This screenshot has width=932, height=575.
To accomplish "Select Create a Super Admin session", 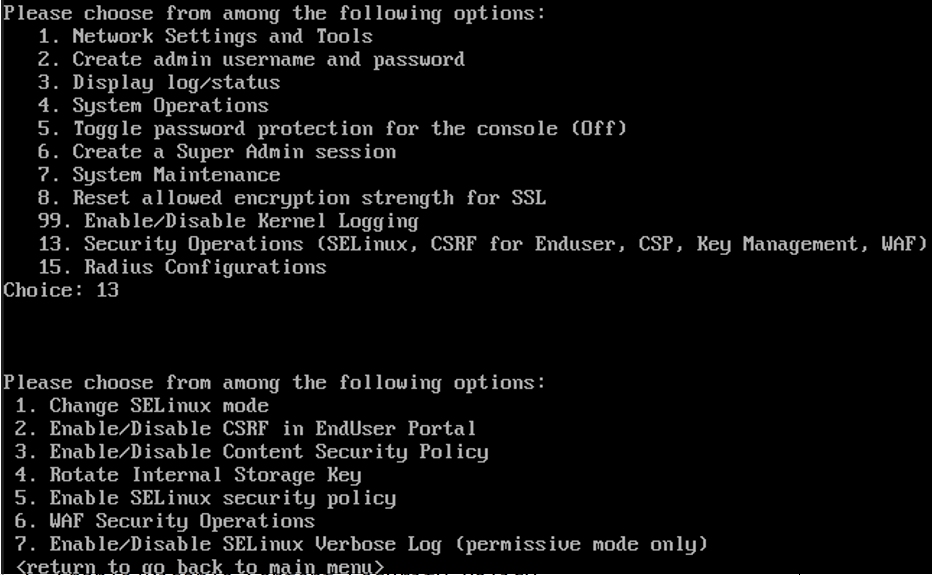I will pos(217,152).
